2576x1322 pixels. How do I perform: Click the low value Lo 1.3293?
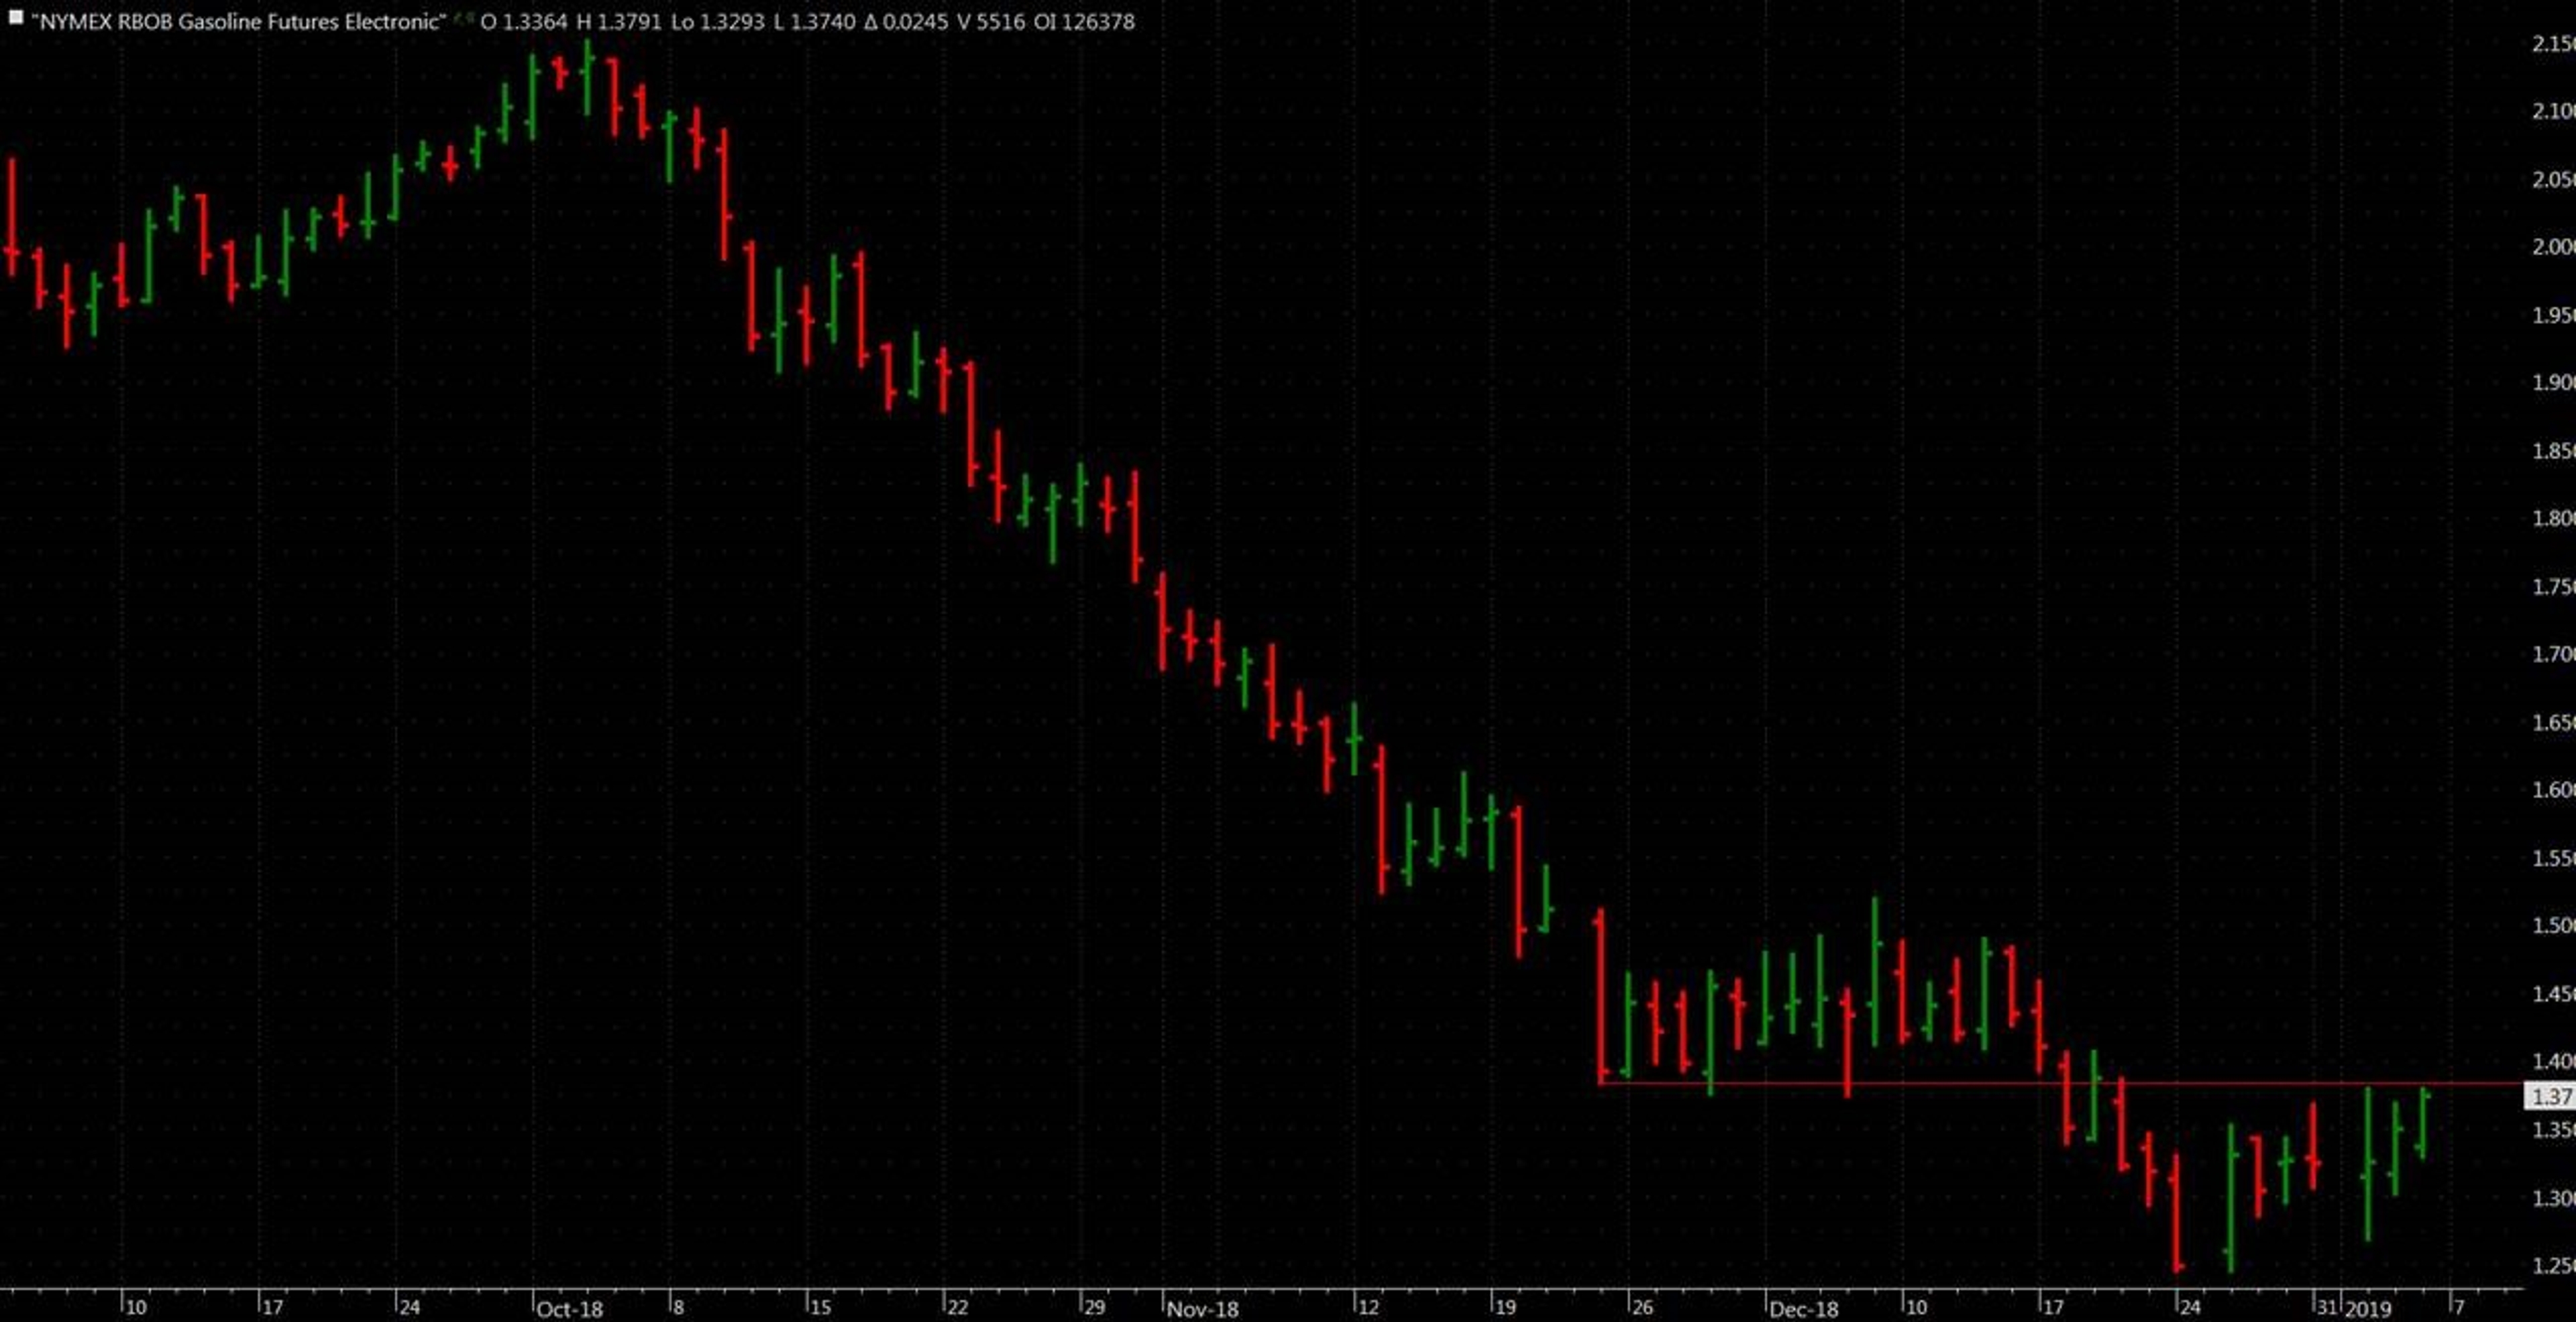(x=718, y=21)
